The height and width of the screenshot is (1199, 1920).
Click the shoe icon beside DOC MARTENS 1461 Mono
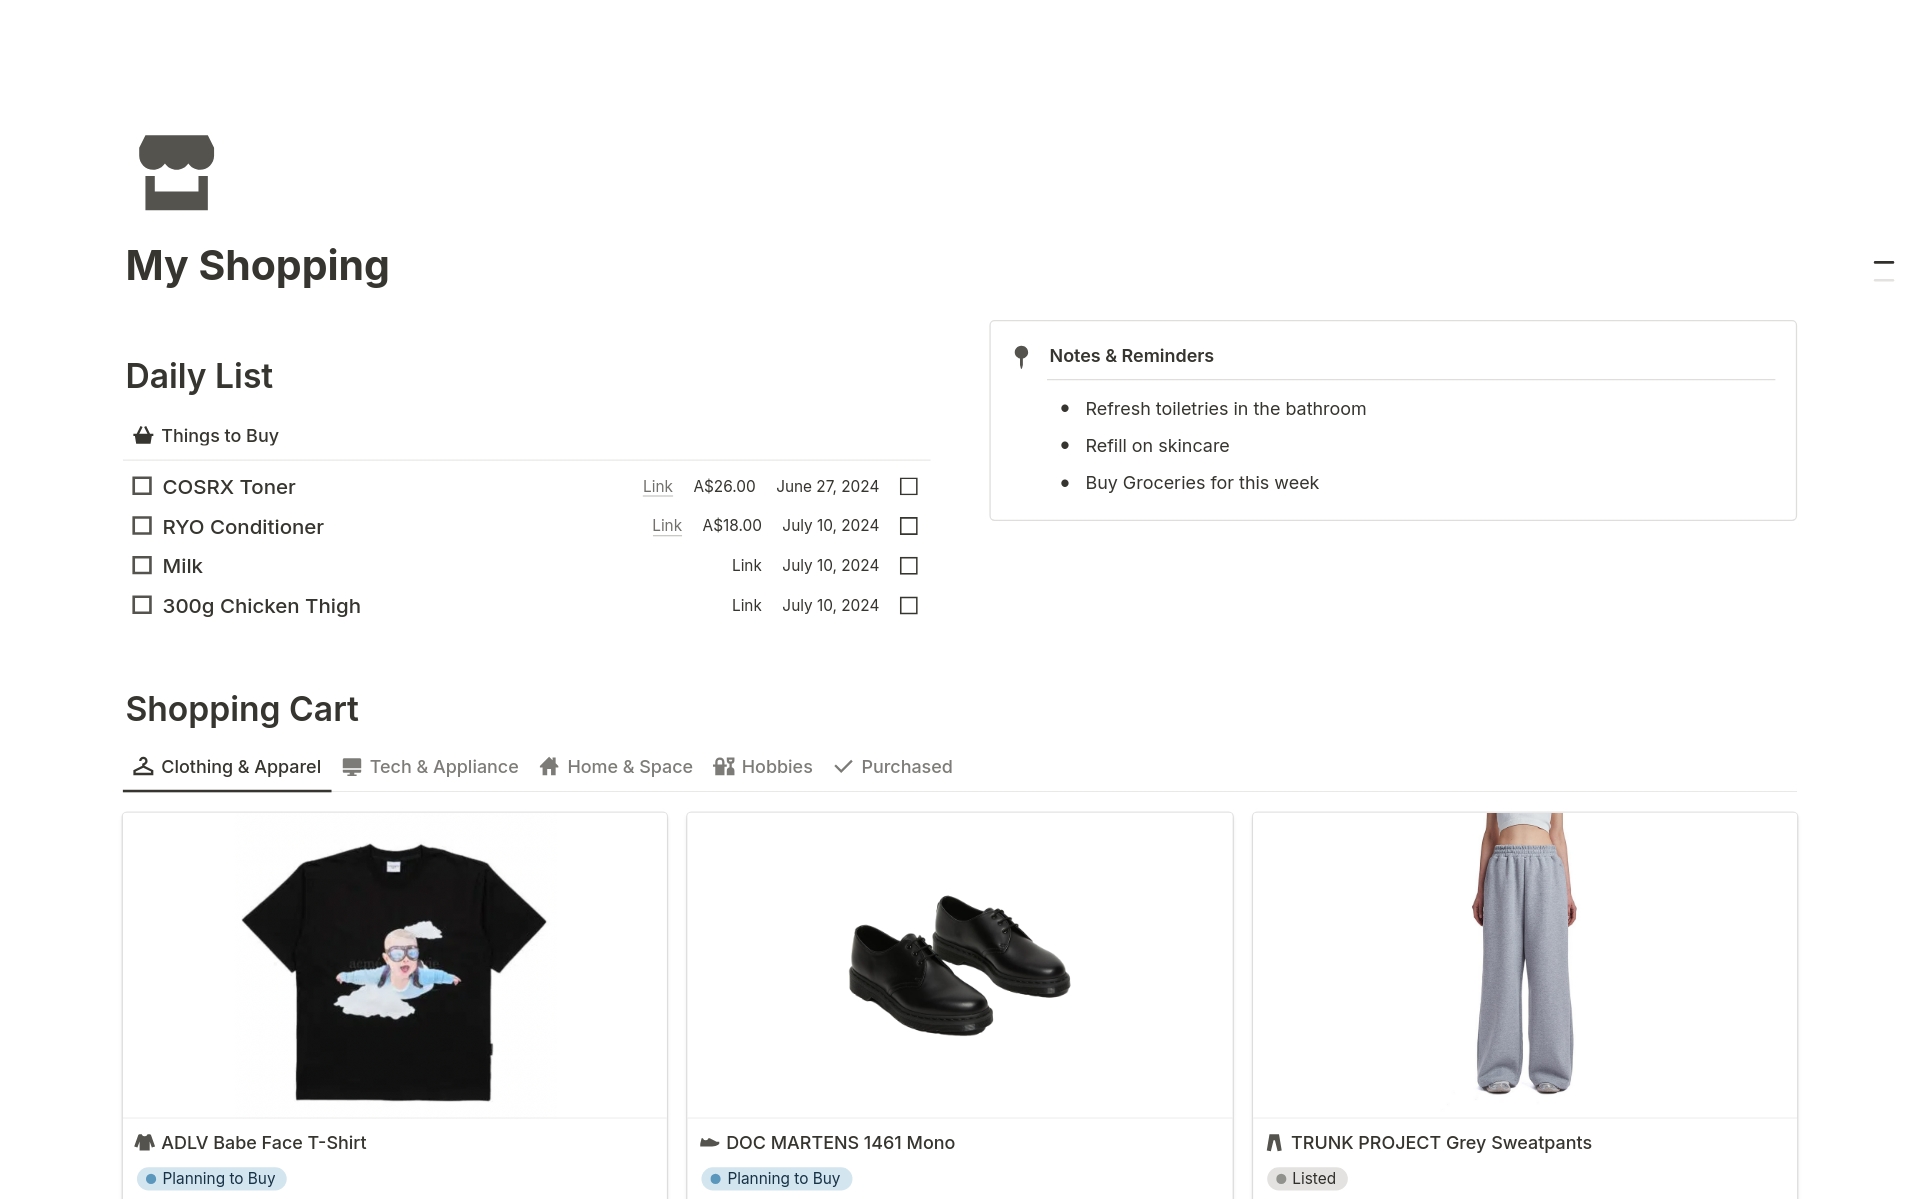click(710, 1142)
